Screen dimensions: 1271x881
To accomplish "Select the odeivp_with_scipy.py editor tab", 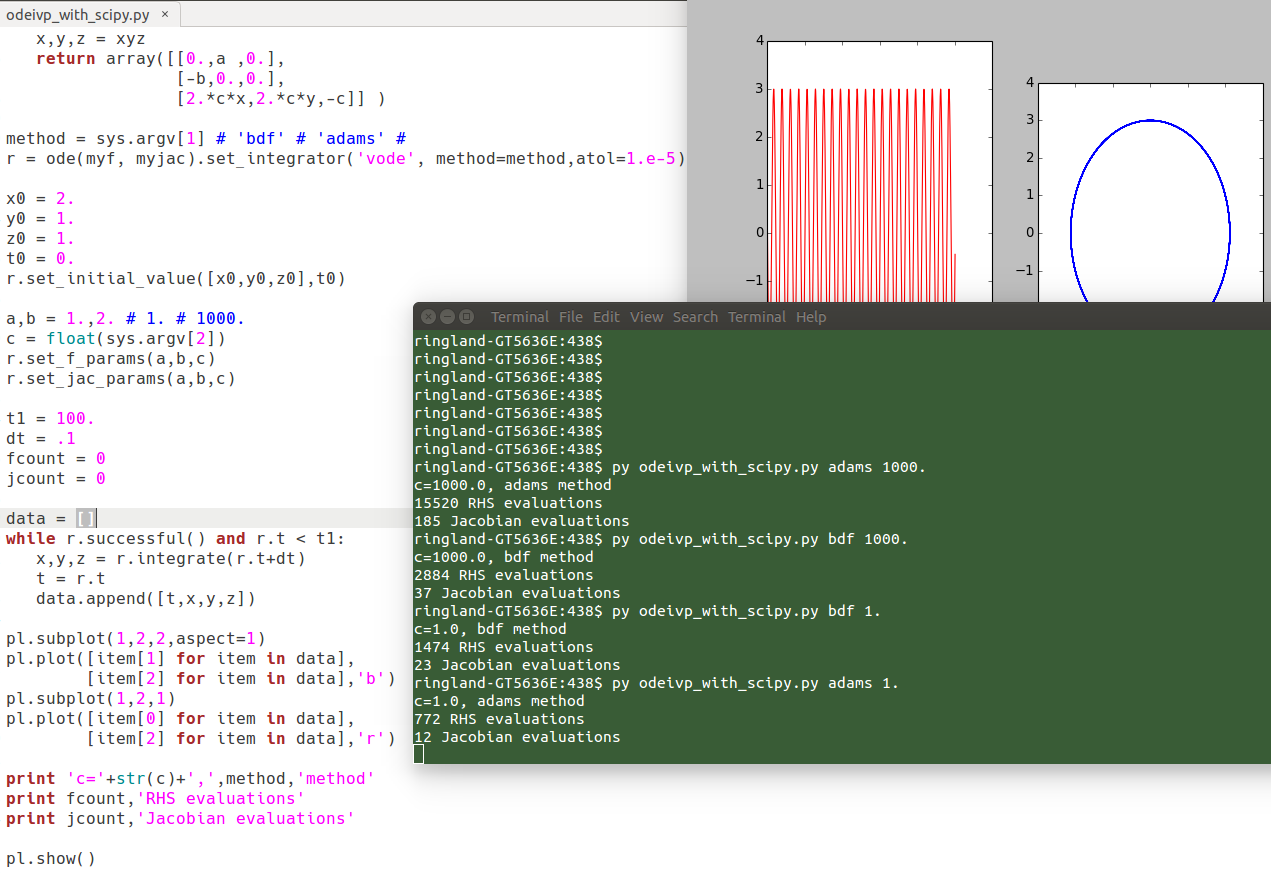I will tap(90, 14).
